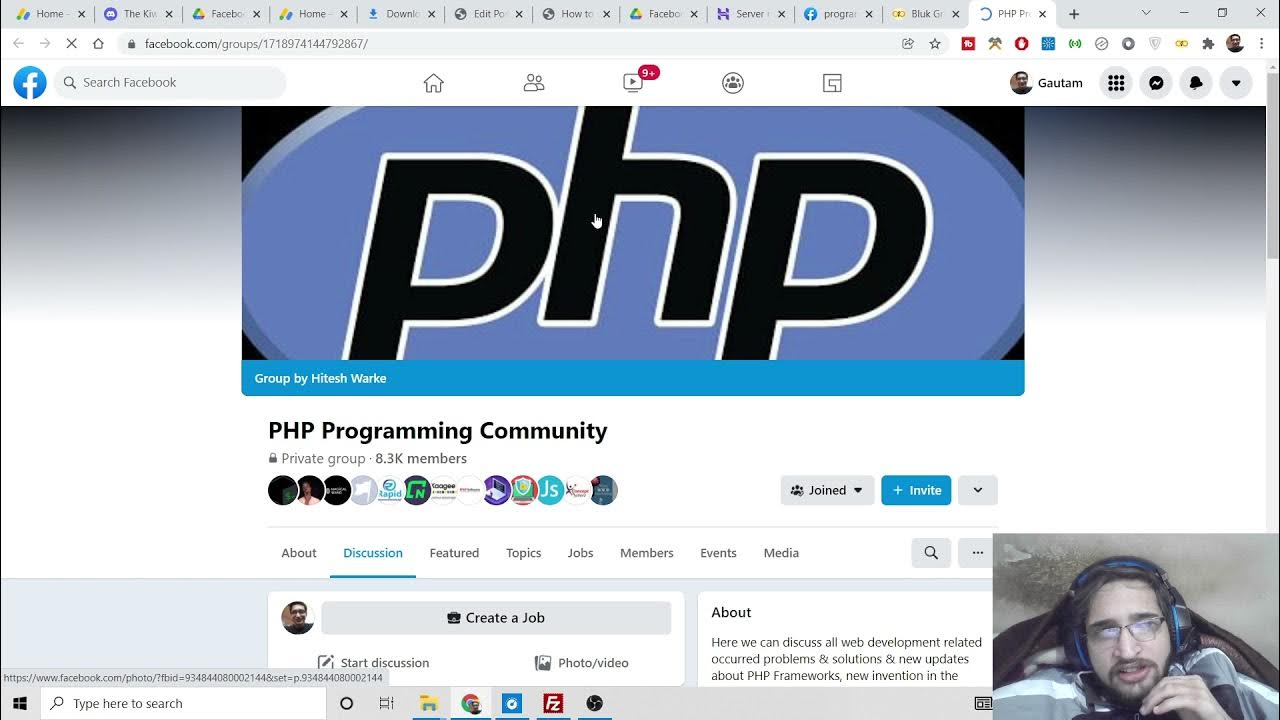Click the blue Invite button
This screenshot has height=720, width=1280.
[x=916, y=490]
